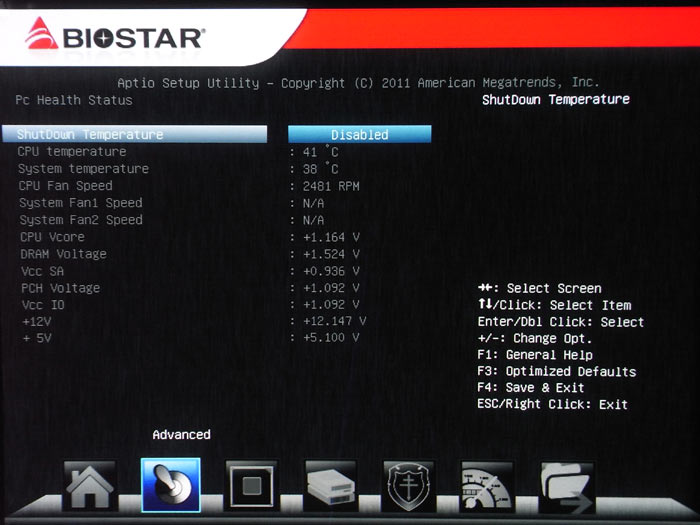Click the PCH Voltage entry
This screenshot has width=700, height=525.
(x=58, y=288)
